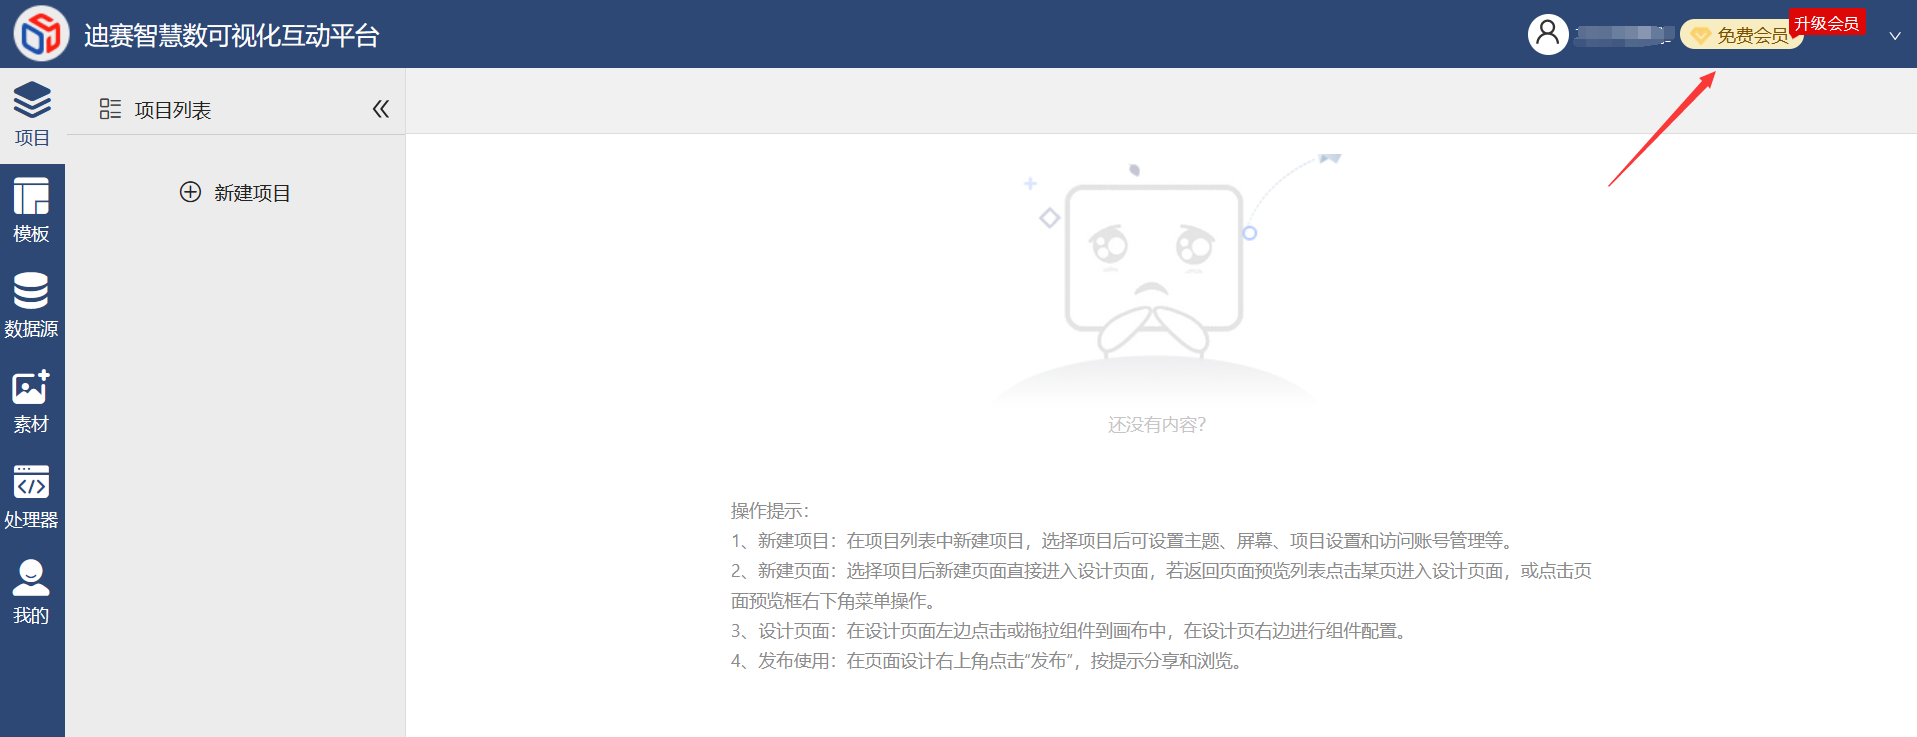Click the tip line starting with 1、新建项目
This screenshot has height=737, width=1917.
pos(1124,541)
